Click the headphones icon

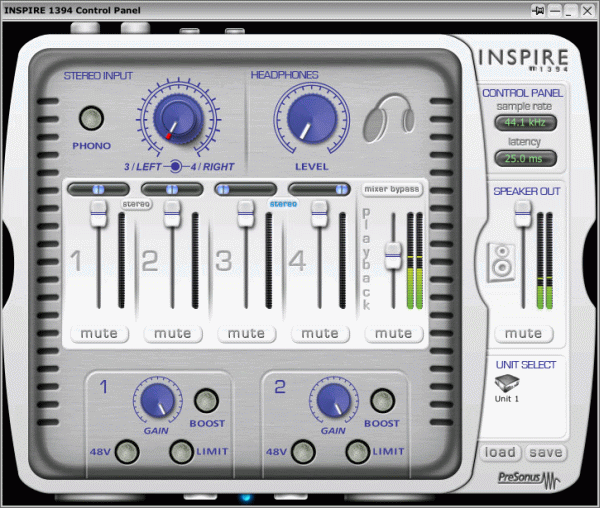389,118
